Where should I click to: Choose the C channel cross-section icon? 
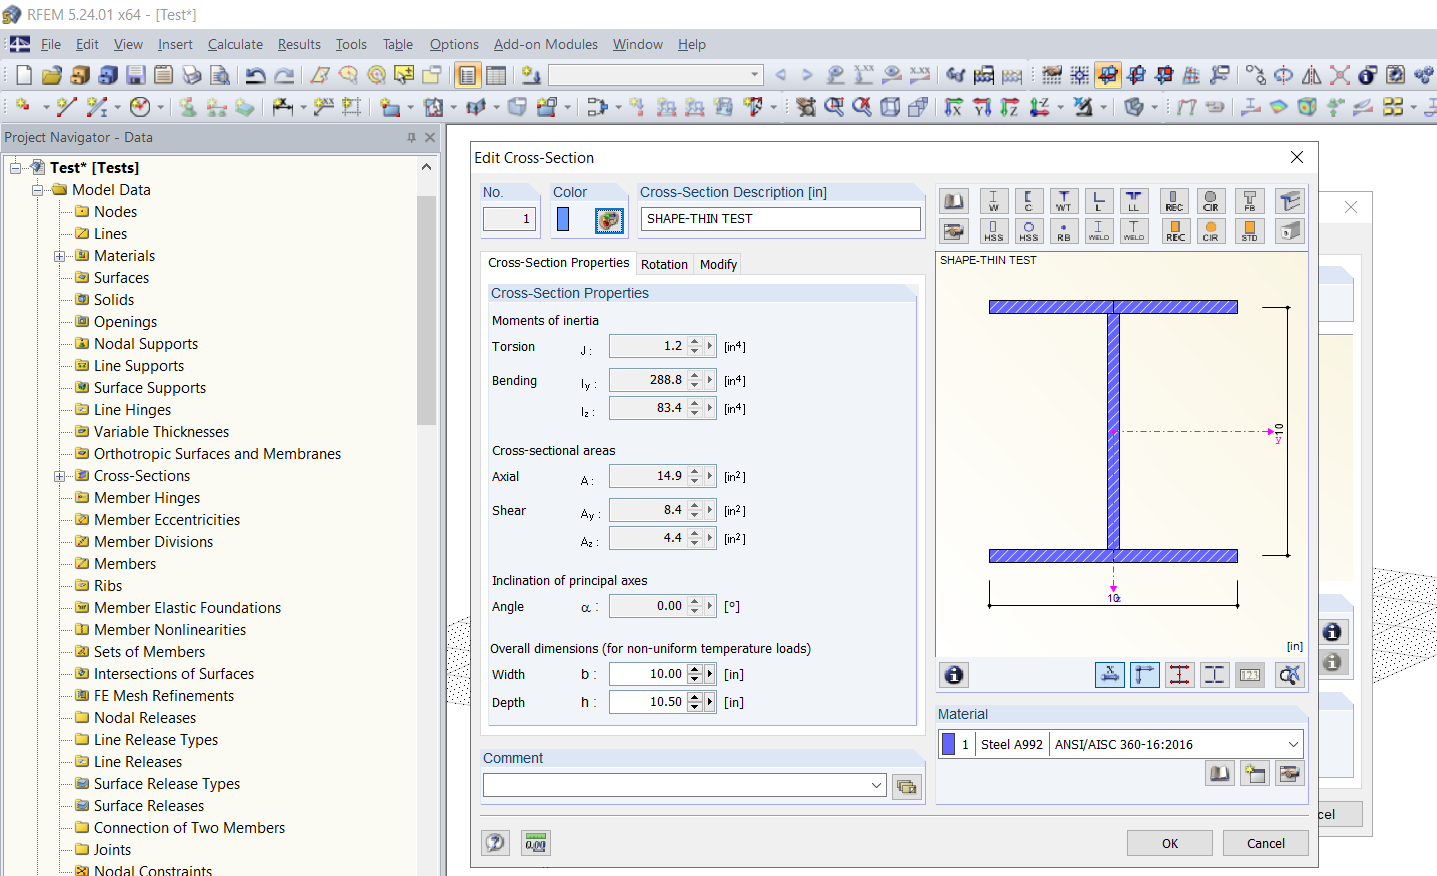click(1029, 200)
